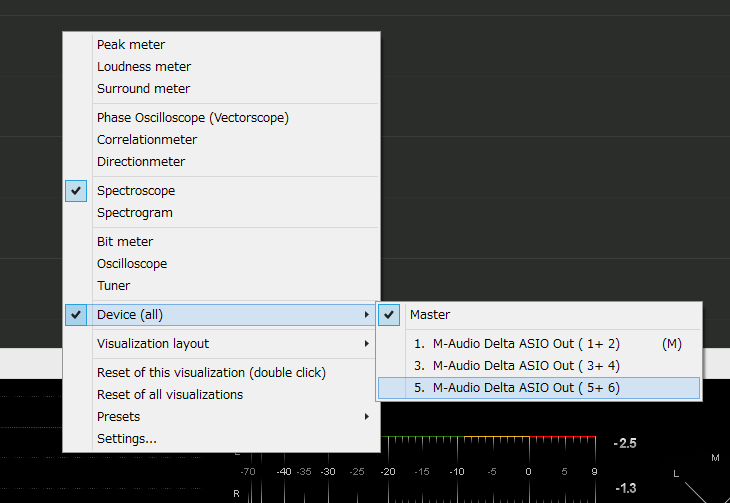Expand the Device (all) submenu
The width and height of the screenshot is (730, 503).
pos(222,315)
